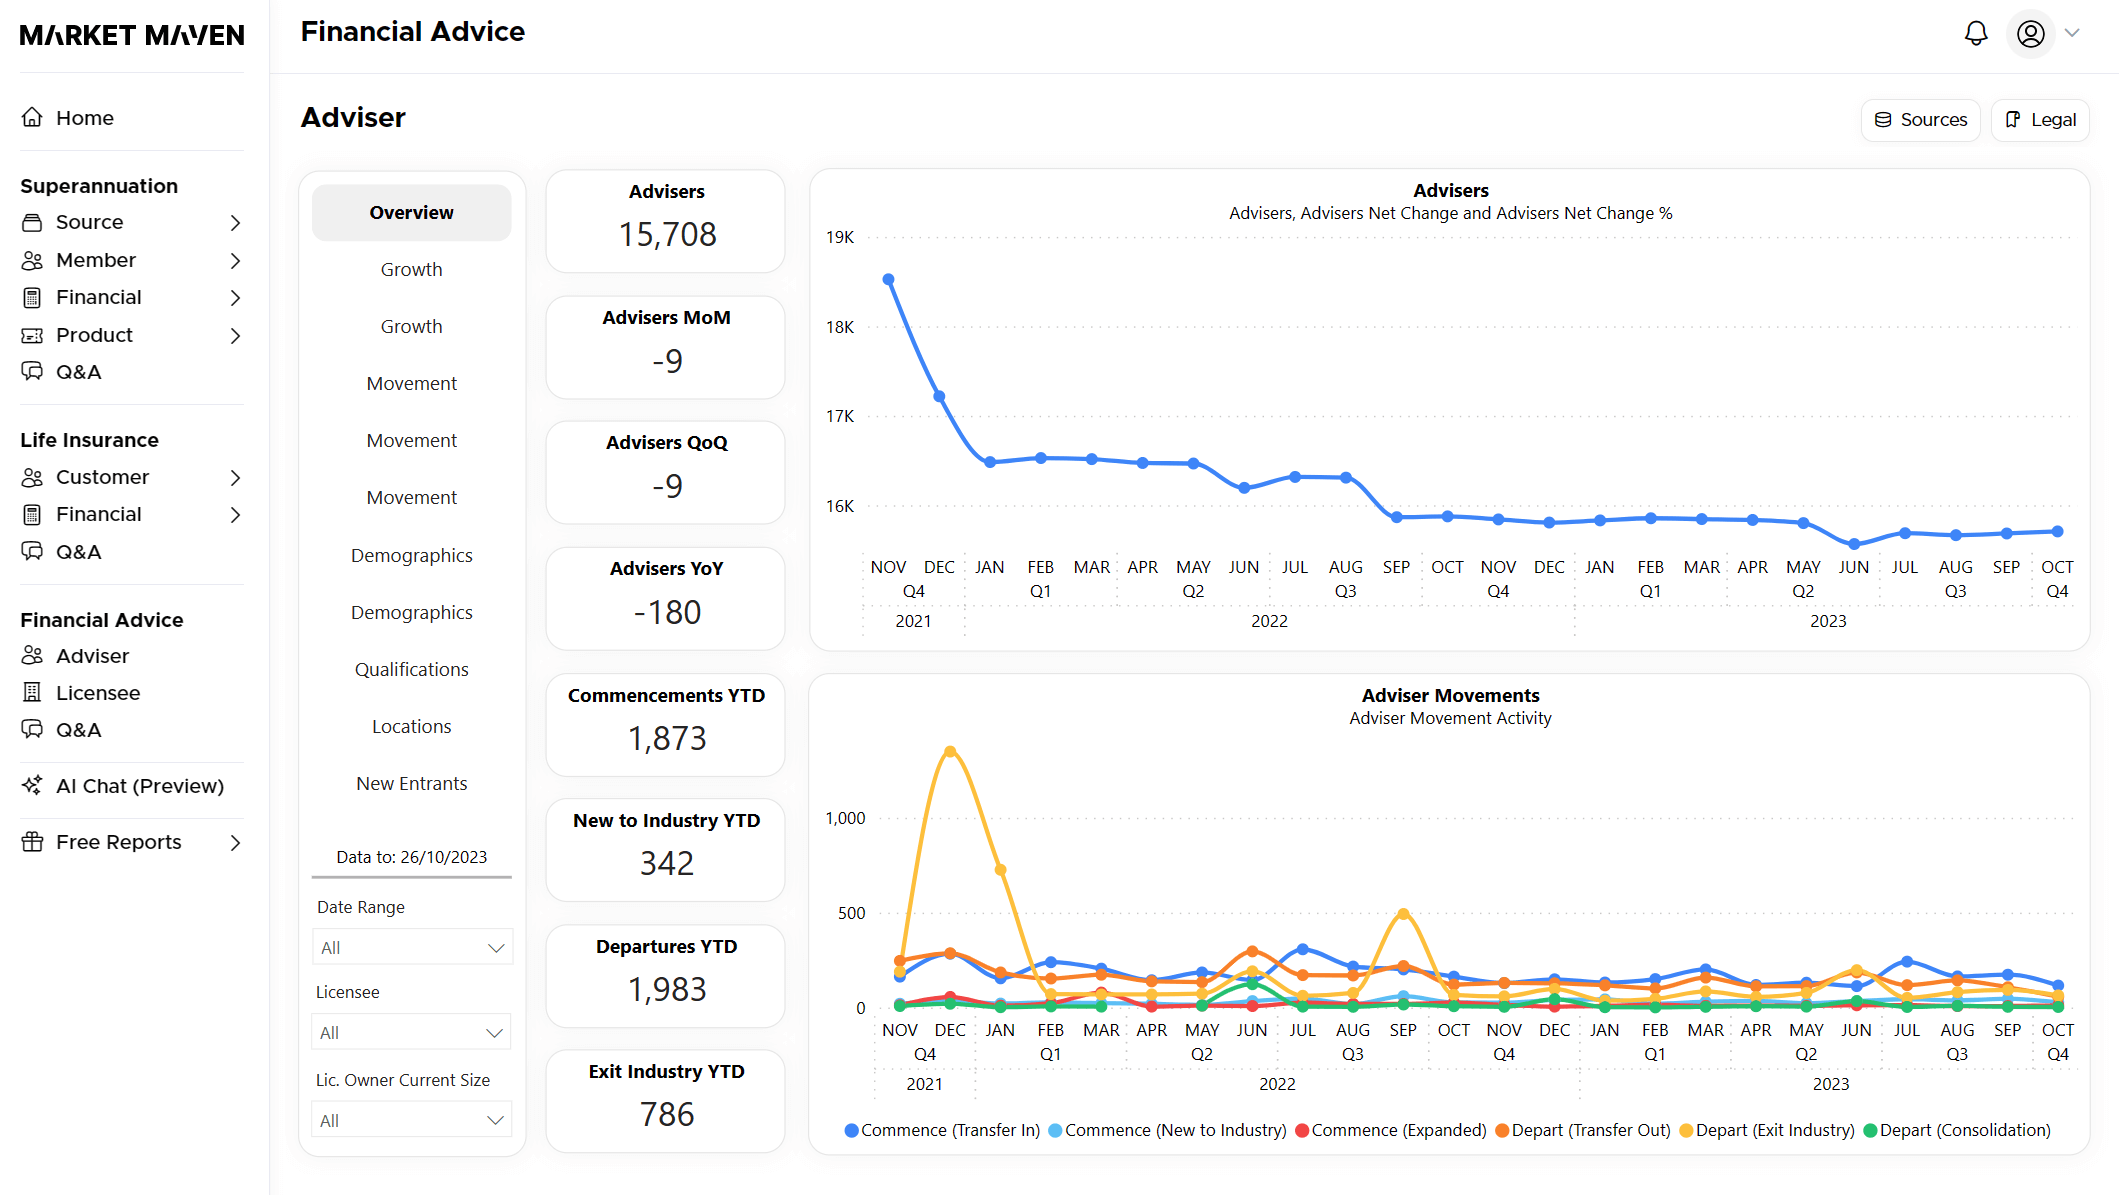This screenshot has height=1195, width=2119.
Task: Open the Home page from the sidebar
Action: (x=84, y=117)
